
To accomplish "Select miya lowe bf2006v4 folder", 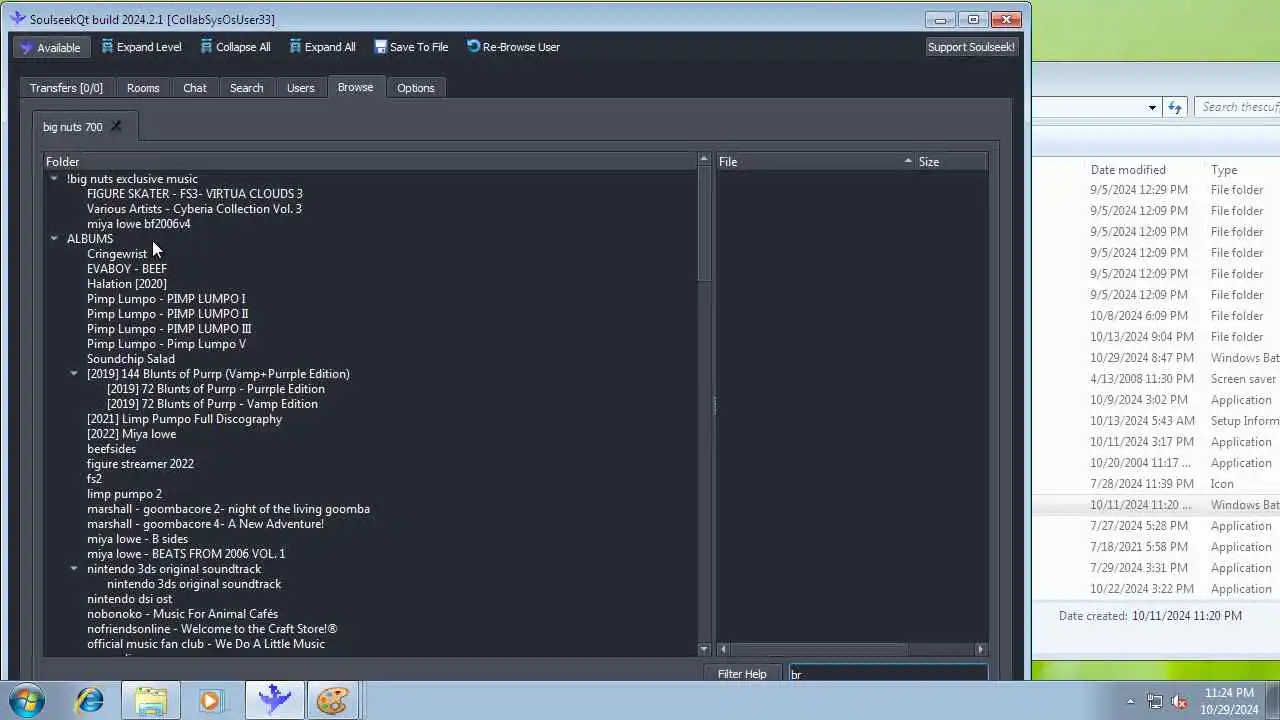I will pos(138,224).
